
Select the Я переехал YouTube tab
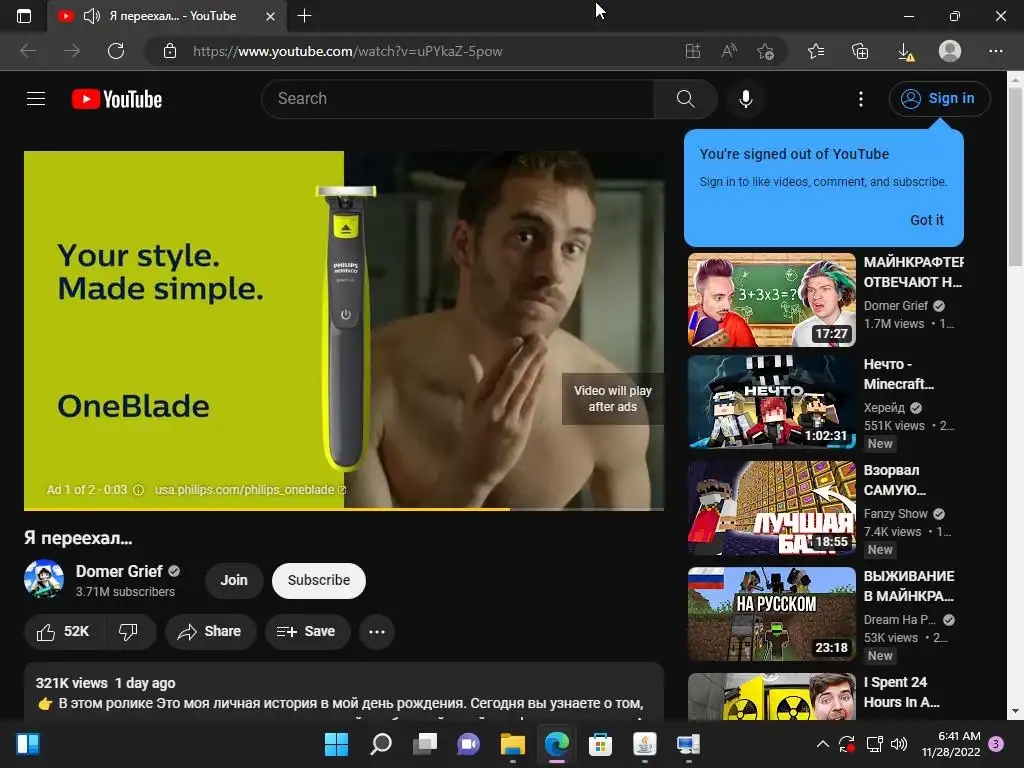pos(167,16)
